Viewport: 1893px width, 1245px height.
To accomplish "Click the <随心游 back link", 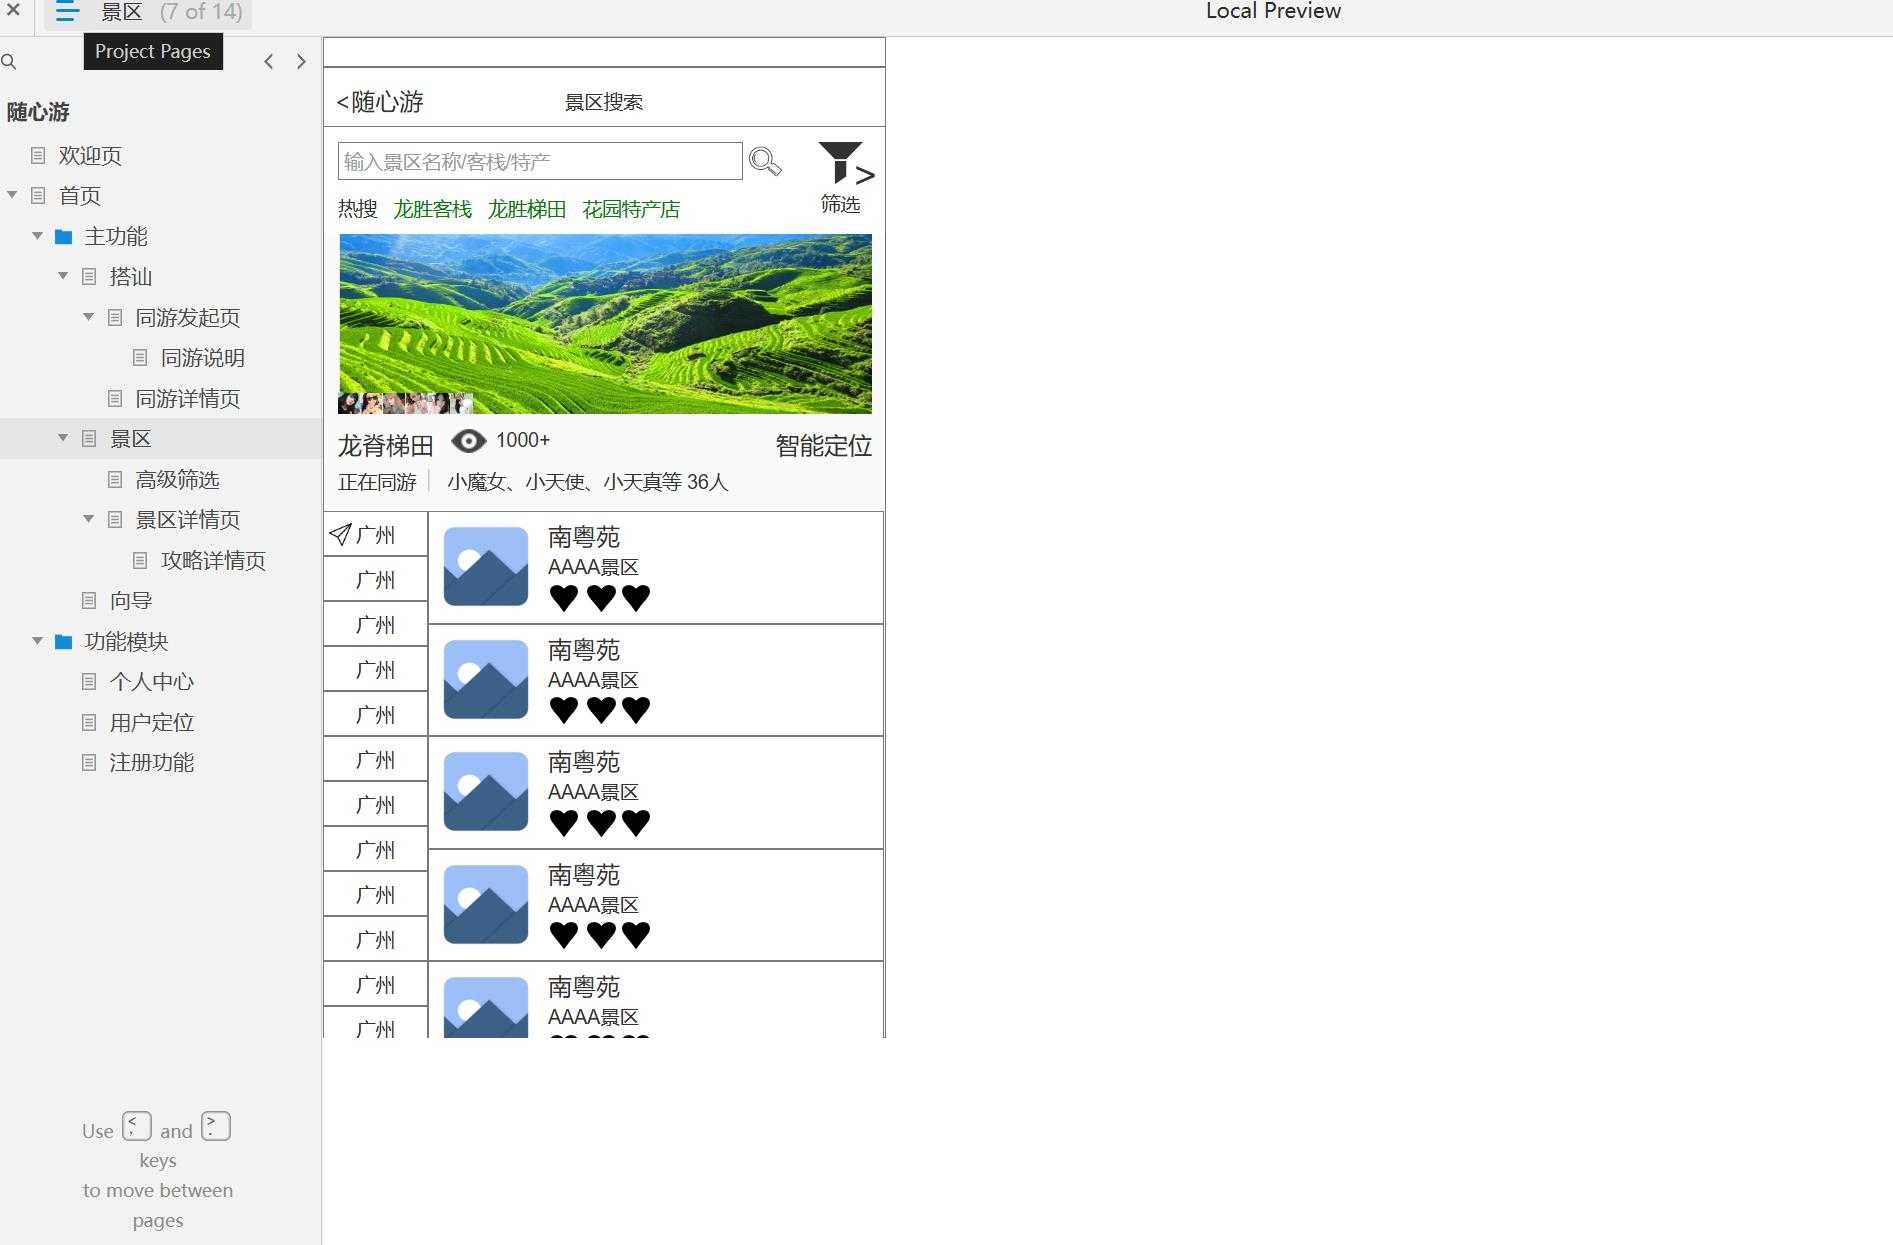I will [380, 102].
